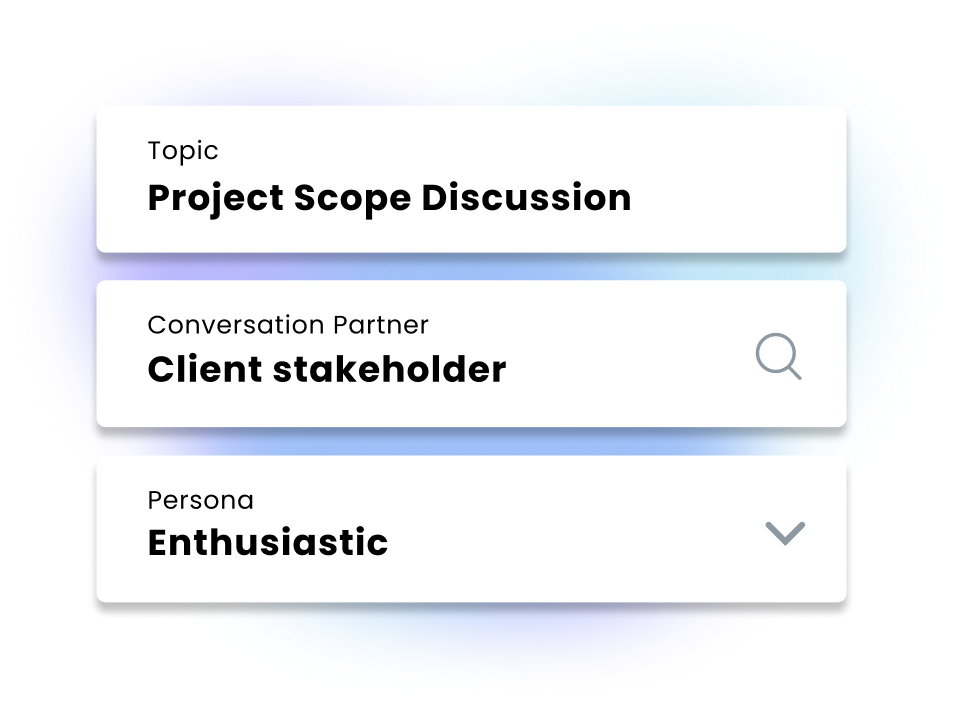Click the magnifying glass search icon
The width and height of the screenshot is (954, 720).
[778, 357]
